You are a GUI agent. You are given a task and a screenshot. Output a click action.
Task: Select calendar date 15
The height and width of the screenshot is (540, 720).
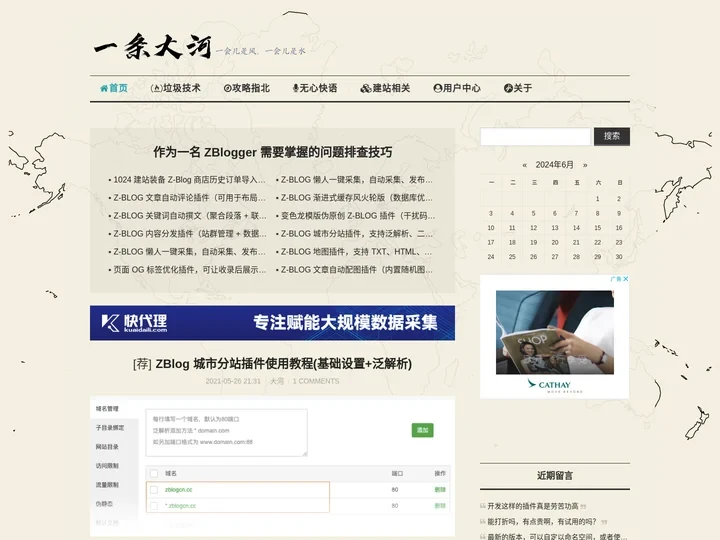coord(597,228)
